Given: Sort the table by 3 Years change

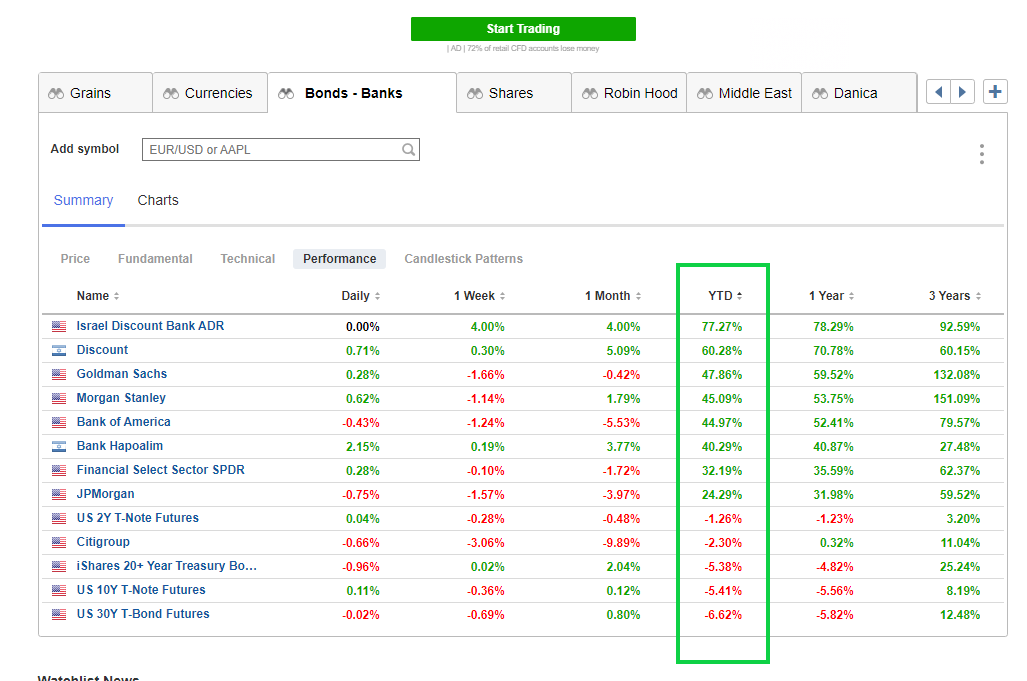Looking at the screenshot, I should click(954, 296).
